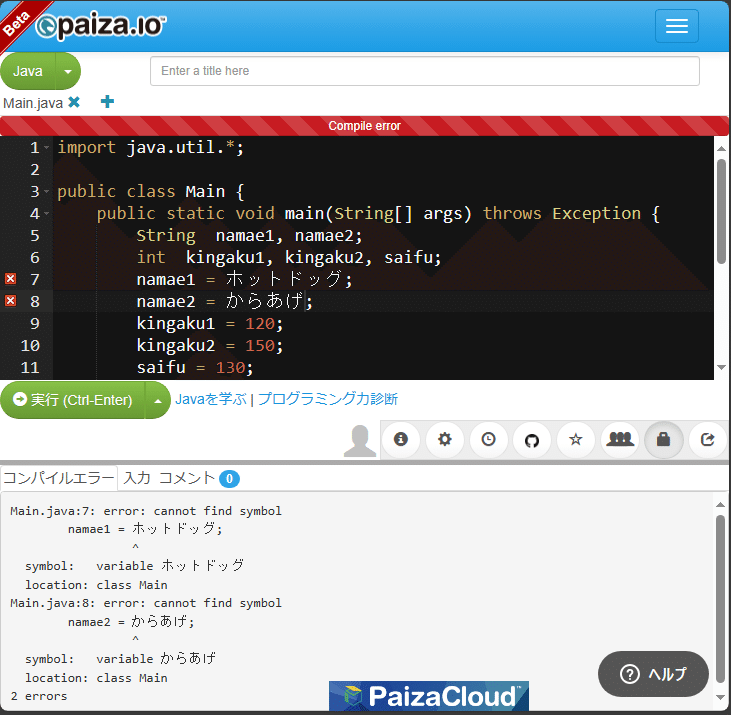
Task: Click the share export icon
Action: [x=707, y=439]
